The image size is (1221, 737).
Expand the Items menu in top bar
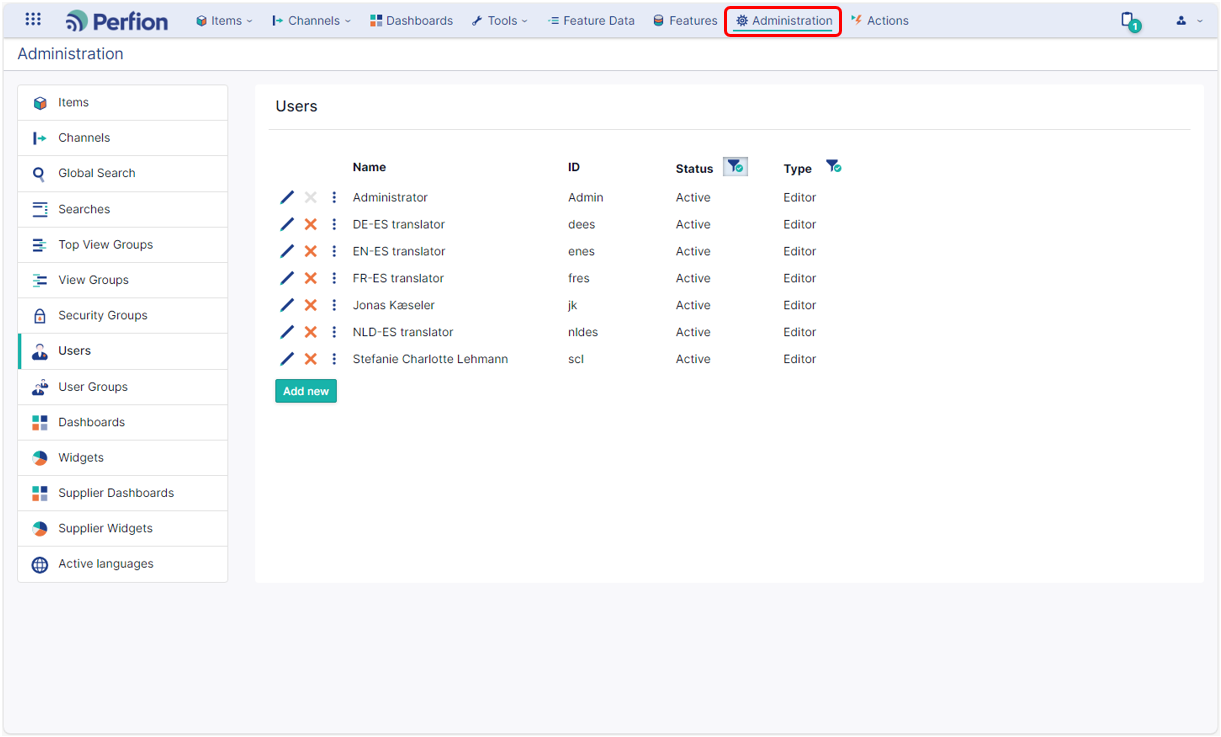(x=224, y=20)
